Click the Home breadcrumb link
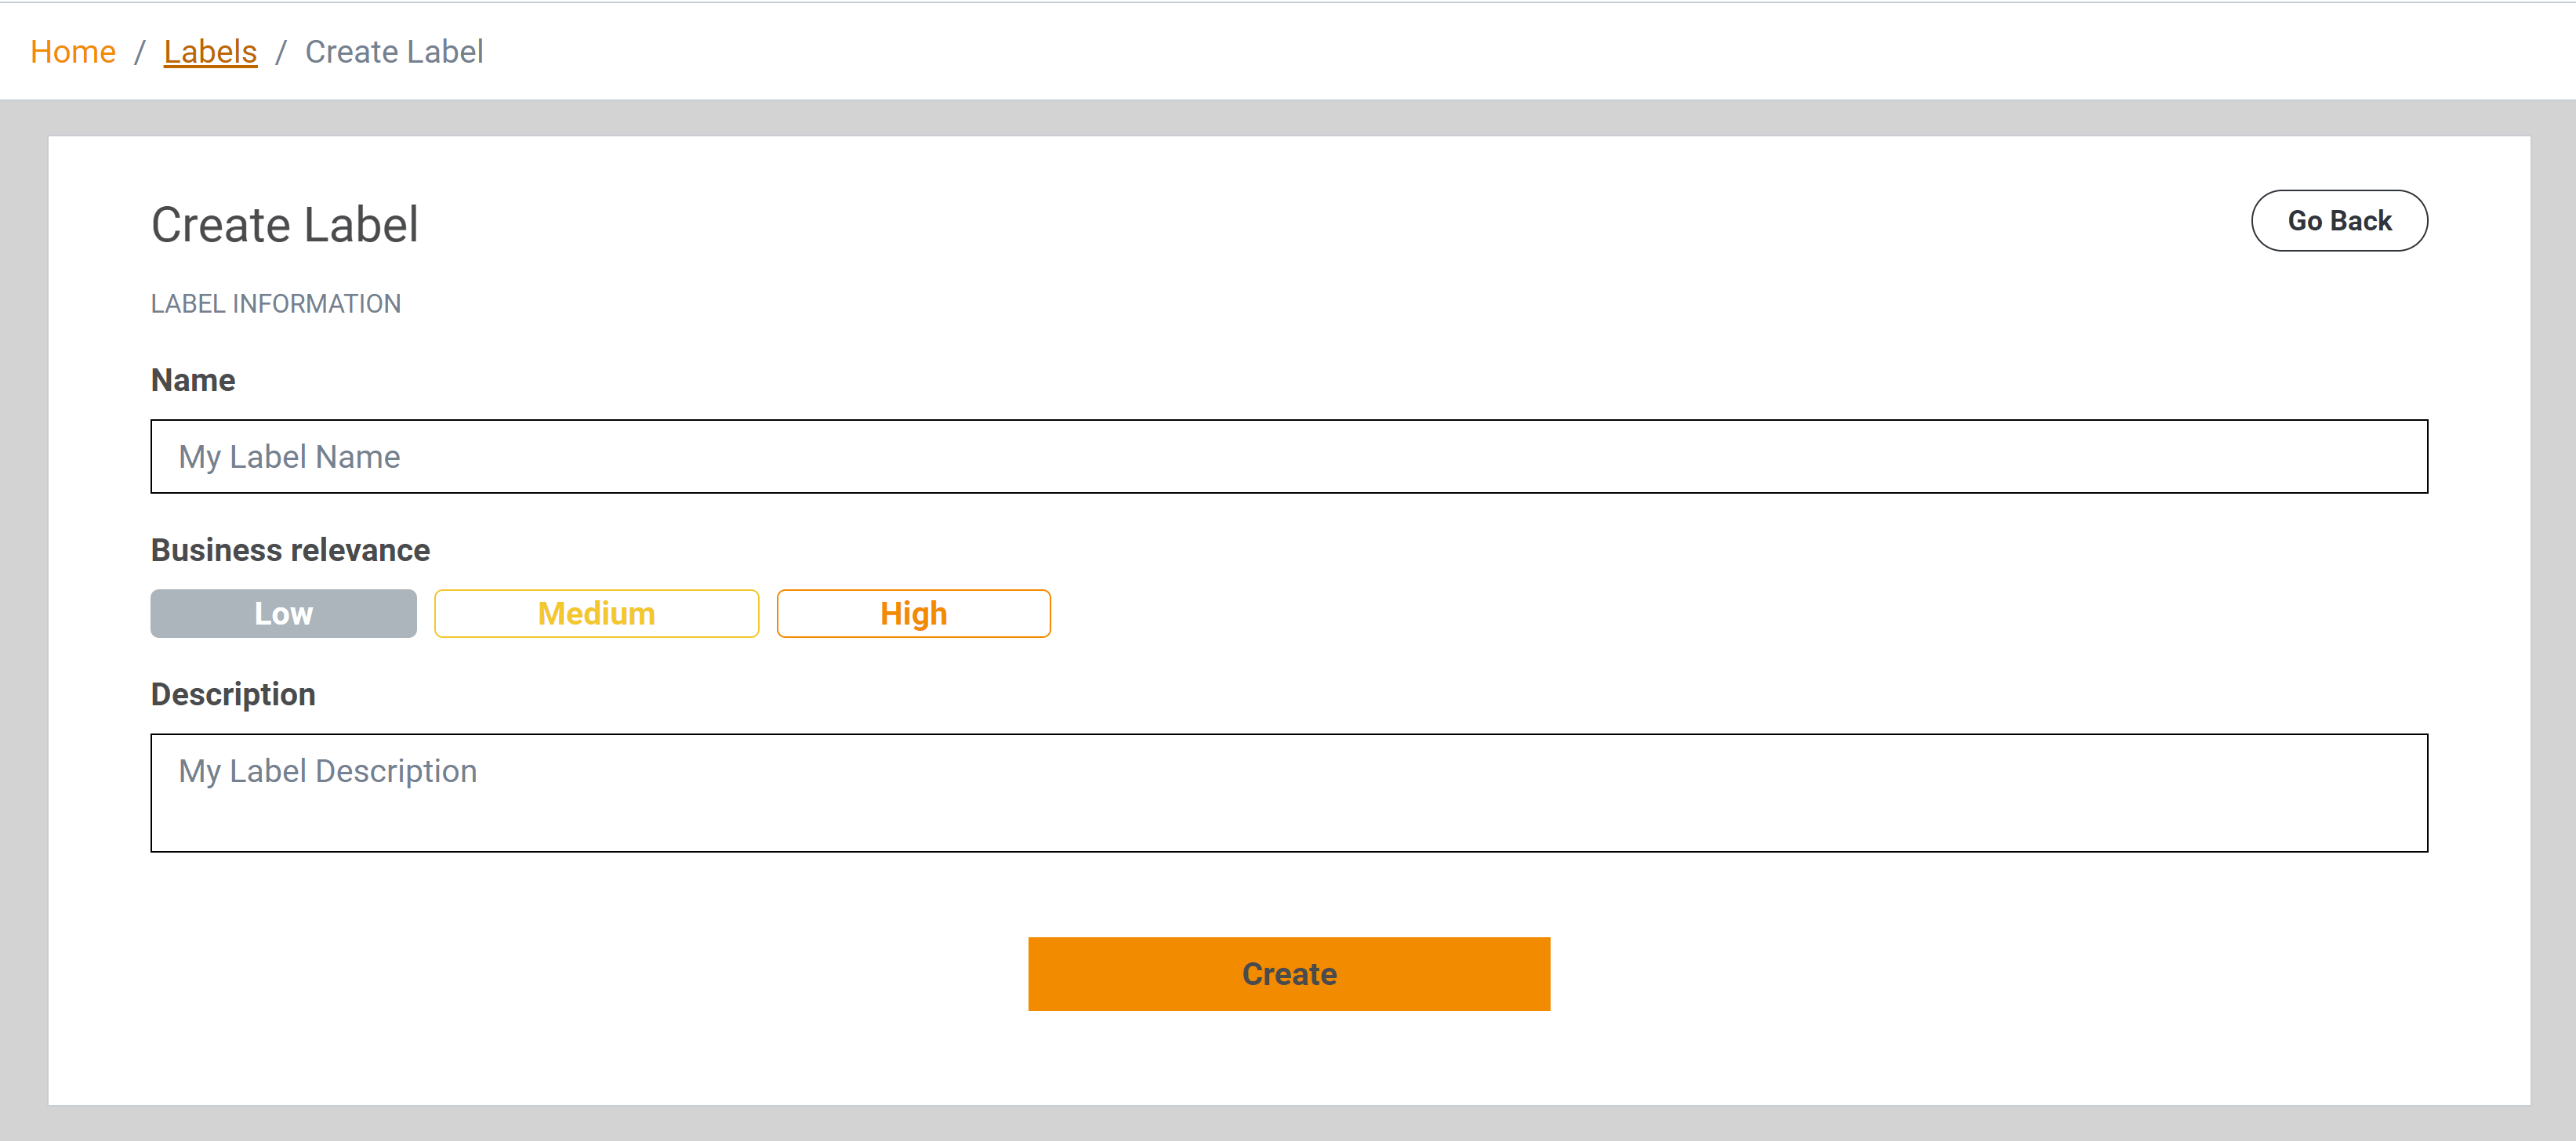 [x=72, y=52]
